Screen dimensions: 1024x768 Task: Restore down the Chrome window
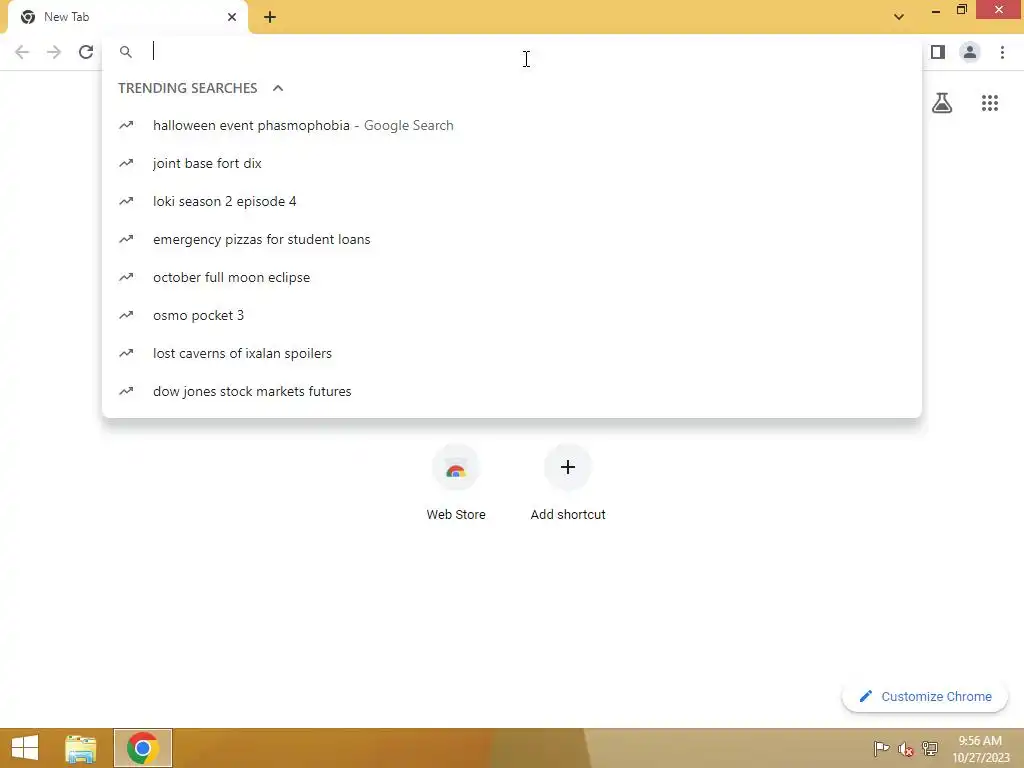tap(961, 10)
